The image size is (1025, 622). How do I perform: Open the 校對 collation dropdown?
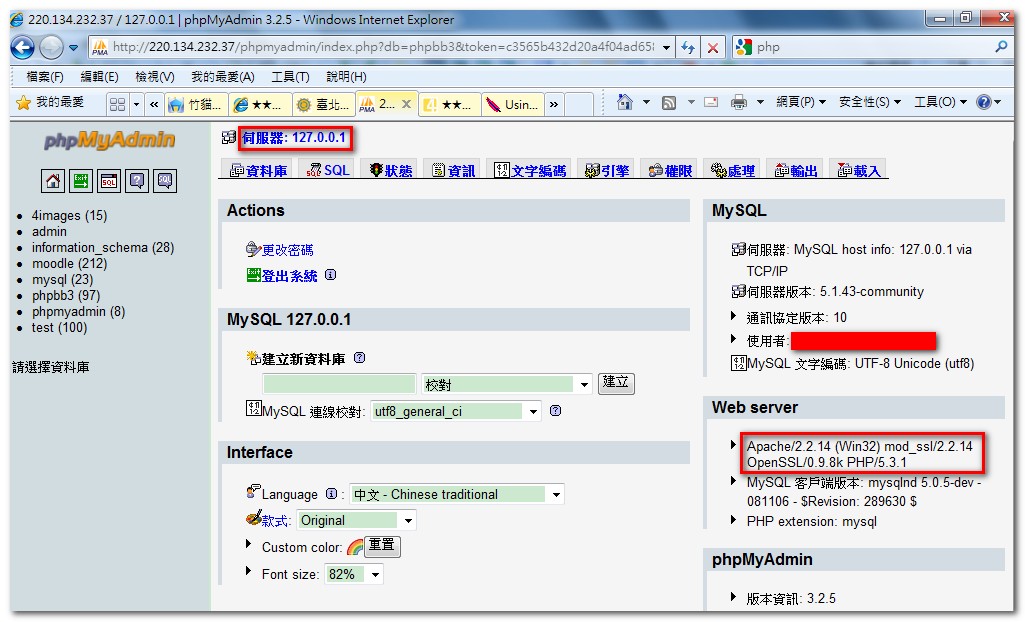(x=507, y=384)
